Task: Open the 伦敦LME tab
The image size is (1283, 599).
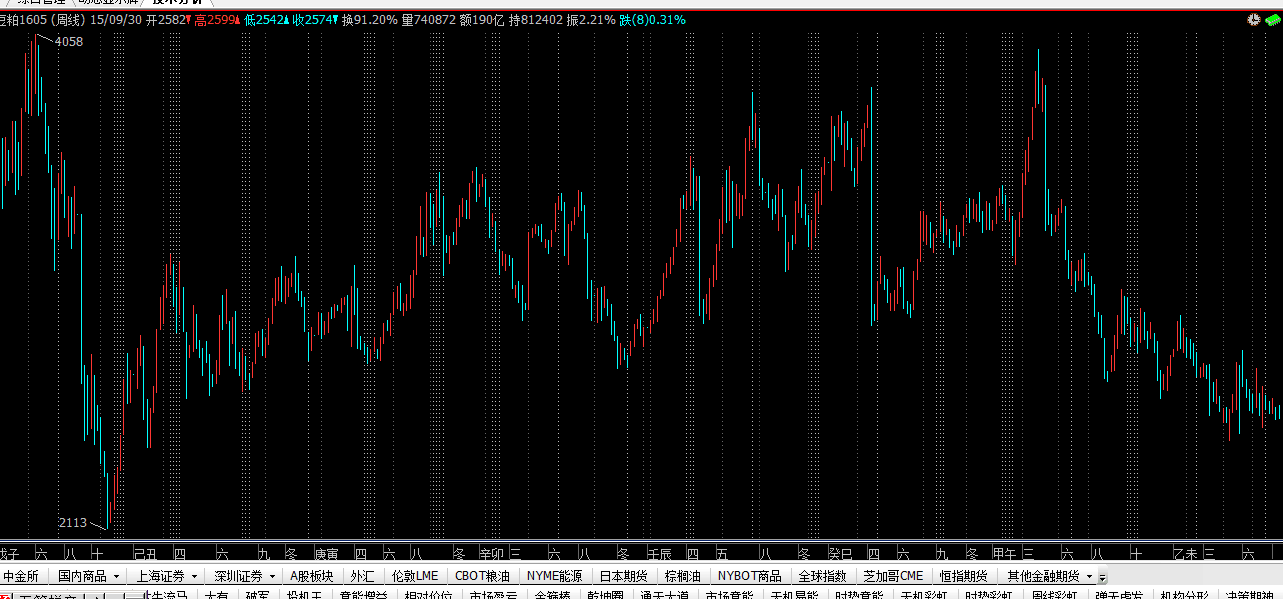Action: tap(415, 576)
